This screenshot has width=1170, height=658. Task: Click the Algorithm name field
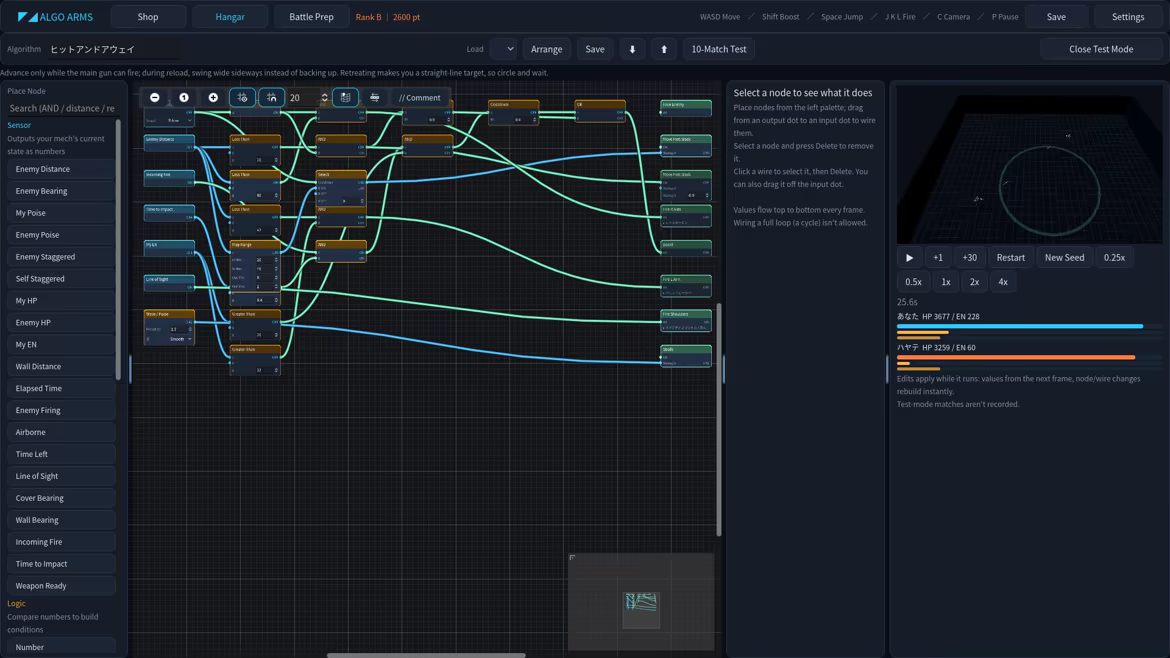pos(113,49)
